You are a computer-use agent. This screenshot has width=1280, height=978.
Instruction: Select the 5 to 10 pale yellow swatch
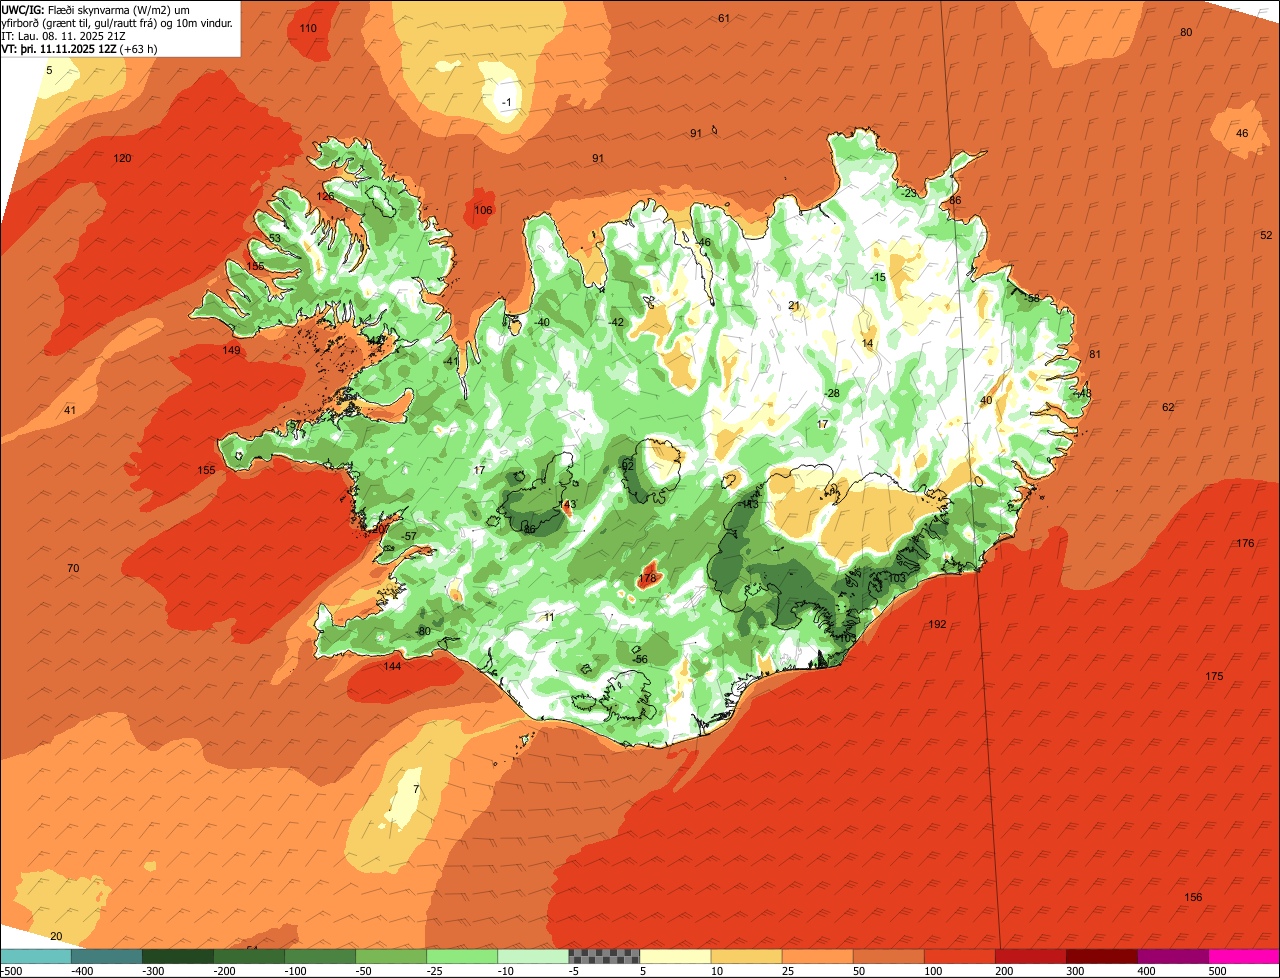click(675, 956)
